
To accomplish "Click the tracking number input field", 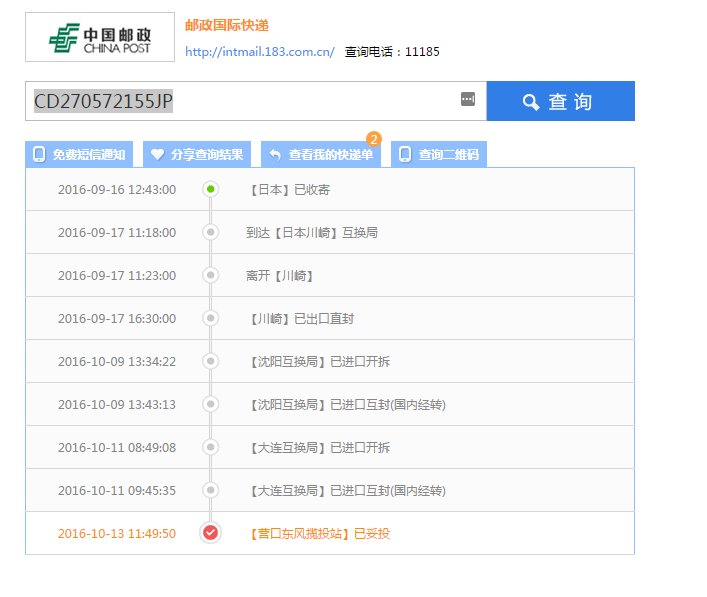I will click(256, 101).
